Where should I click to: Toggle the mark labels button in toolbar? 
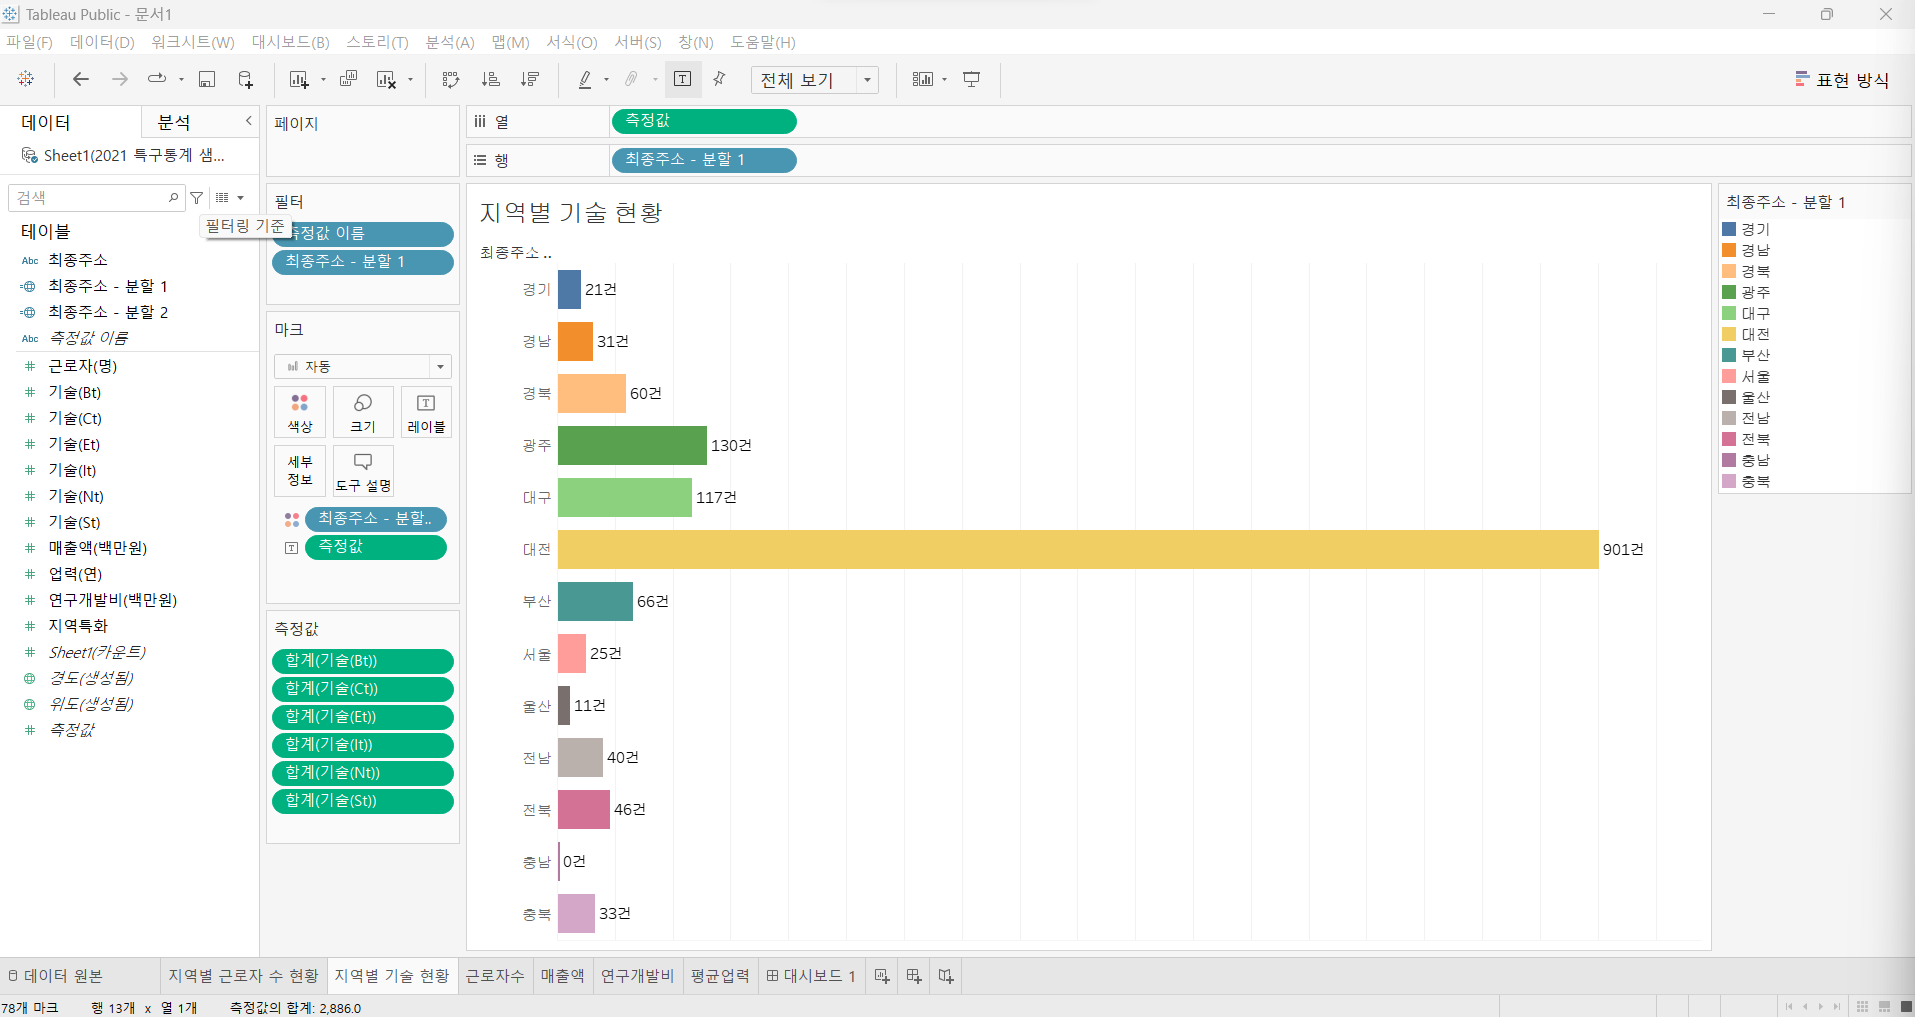tap(683, 79)
